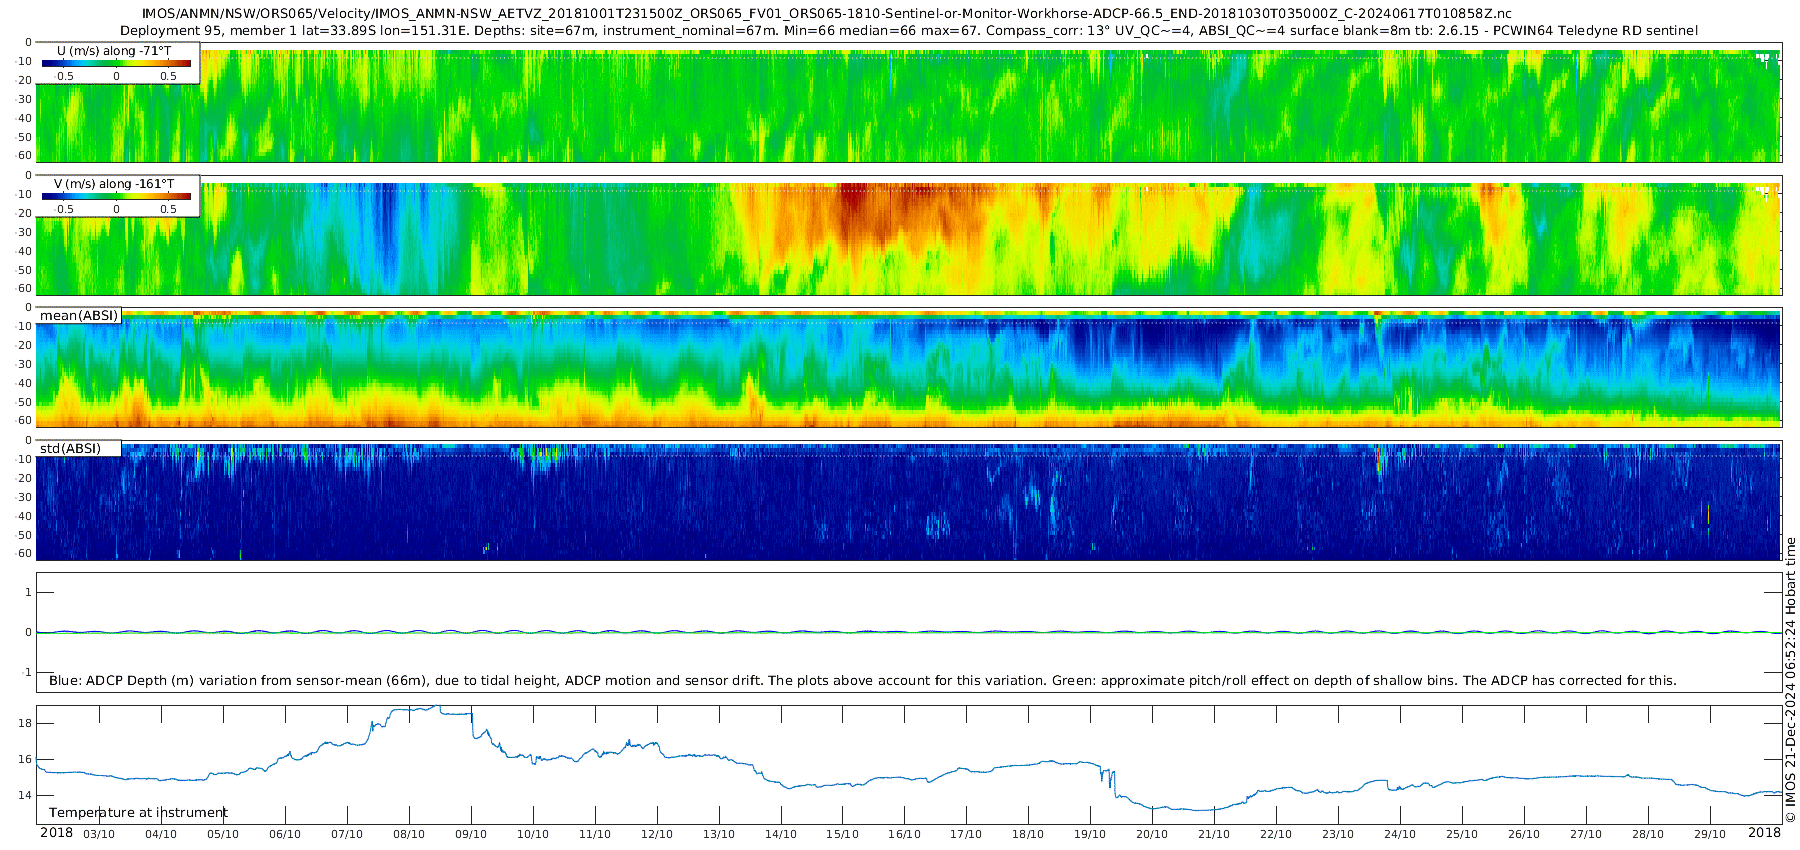
Task: Select the 'U (m/s) along -71°T' legend label
Action: click(114, 50)
